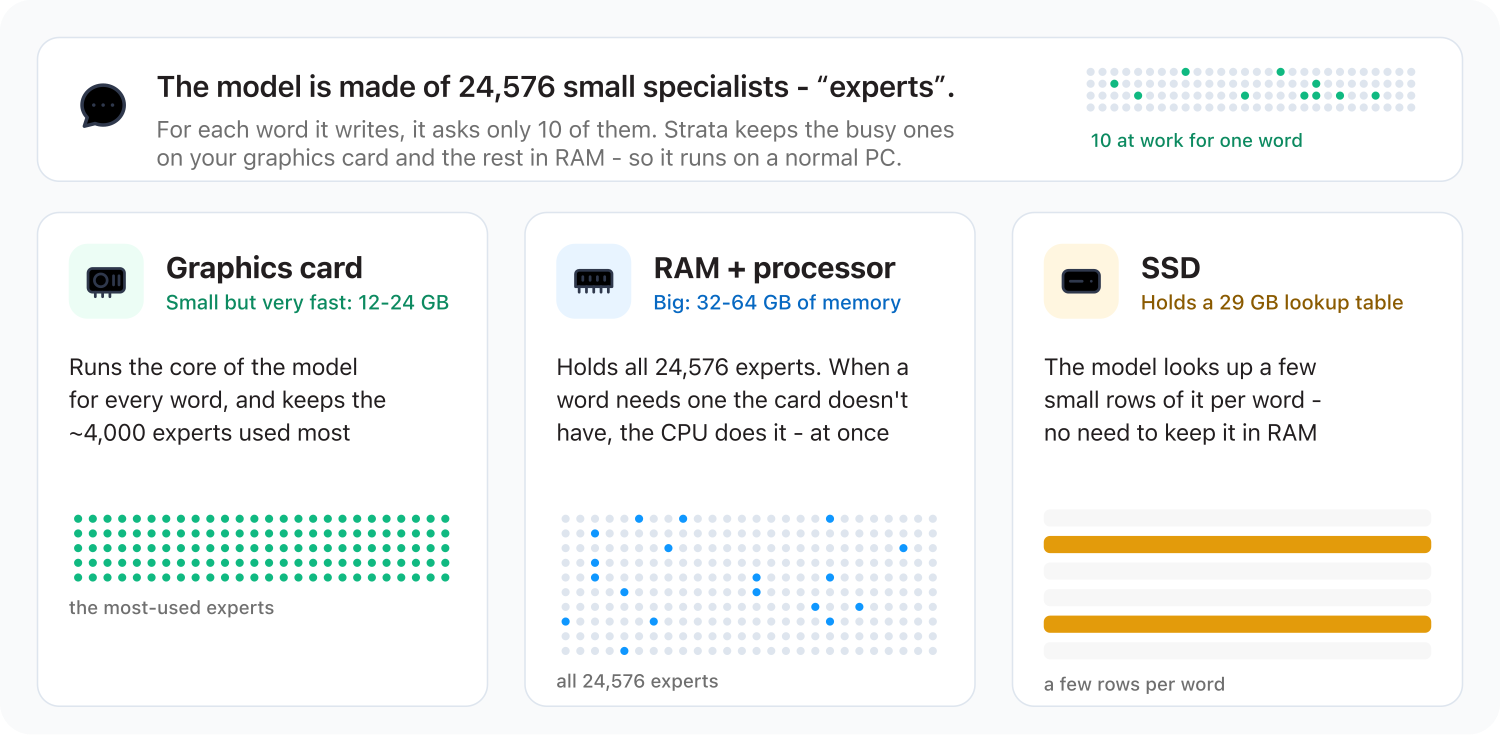The height and width of the screenshot is (735, 1500).
Task: Click the header experts dot grid
Action: tap(1250, 90)
